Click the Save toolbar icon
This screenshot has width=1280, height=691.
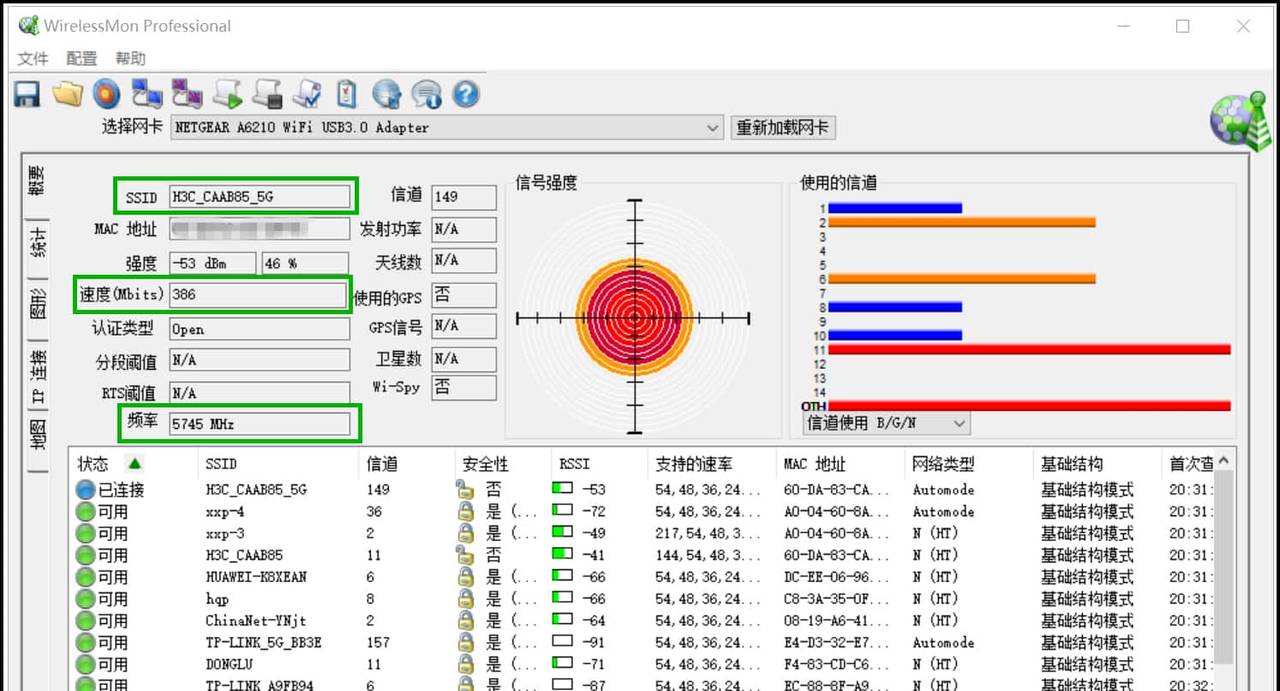26,93
